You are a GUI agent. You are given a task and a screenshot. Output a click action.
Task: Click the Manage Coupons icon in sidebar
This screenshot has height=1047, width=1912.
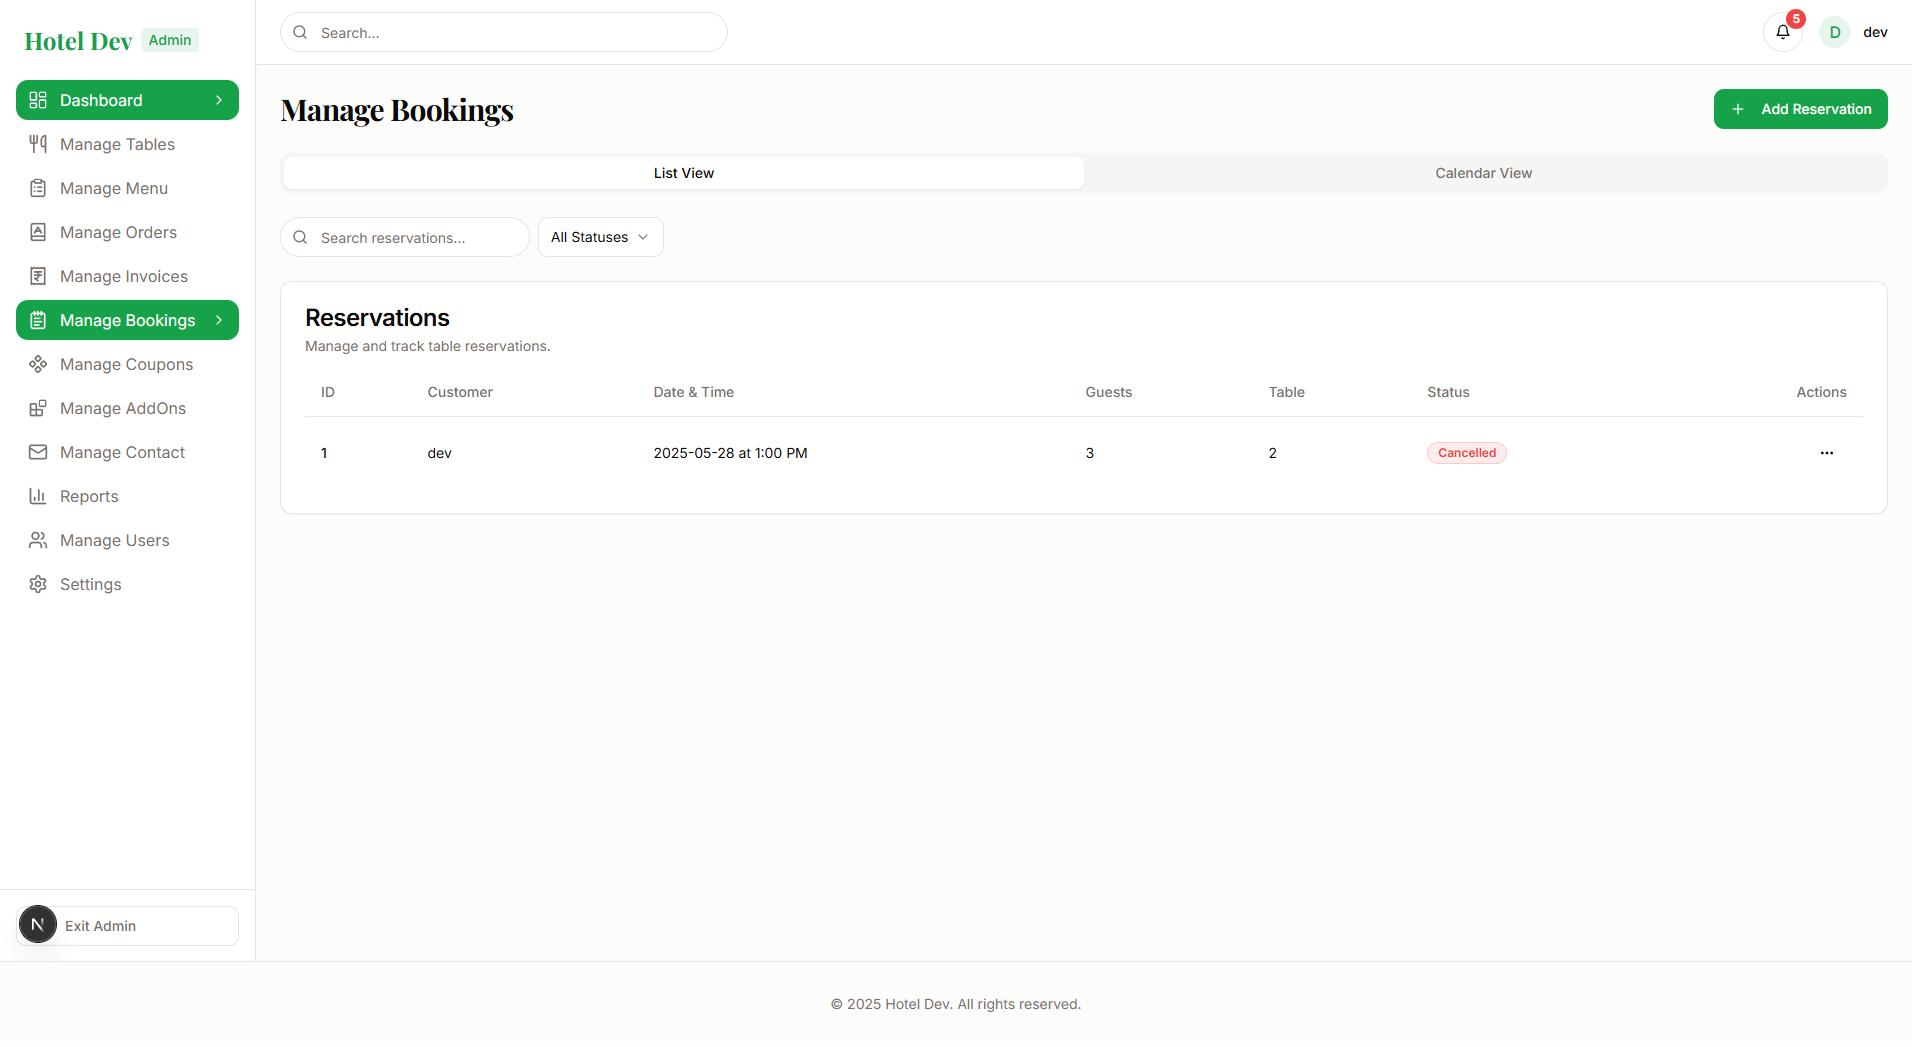38,364
